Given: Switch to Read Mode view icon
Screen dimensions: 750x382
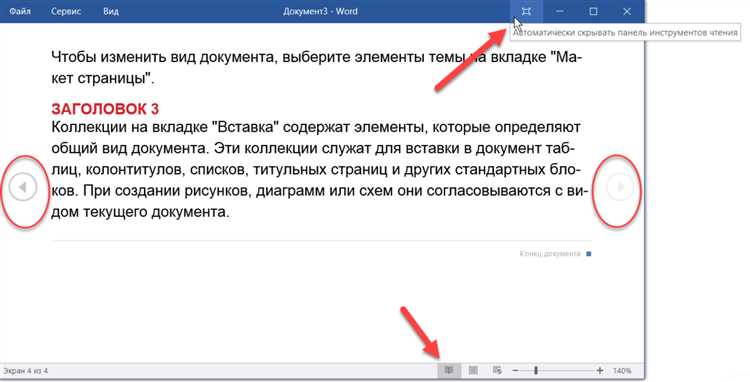Looking at the screenshot, I should pyautogui.click(x=449, y=370).
